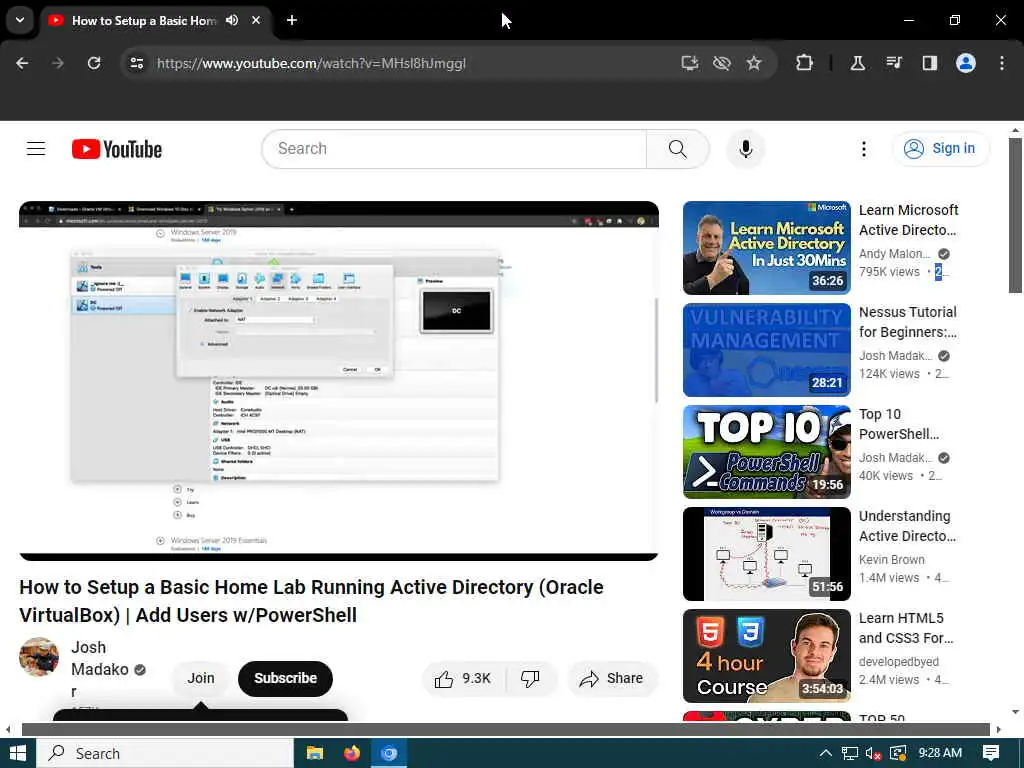Screen dimensions: 1024x768
Task: Click the install app icon in address bar
Action: (690, 63)
